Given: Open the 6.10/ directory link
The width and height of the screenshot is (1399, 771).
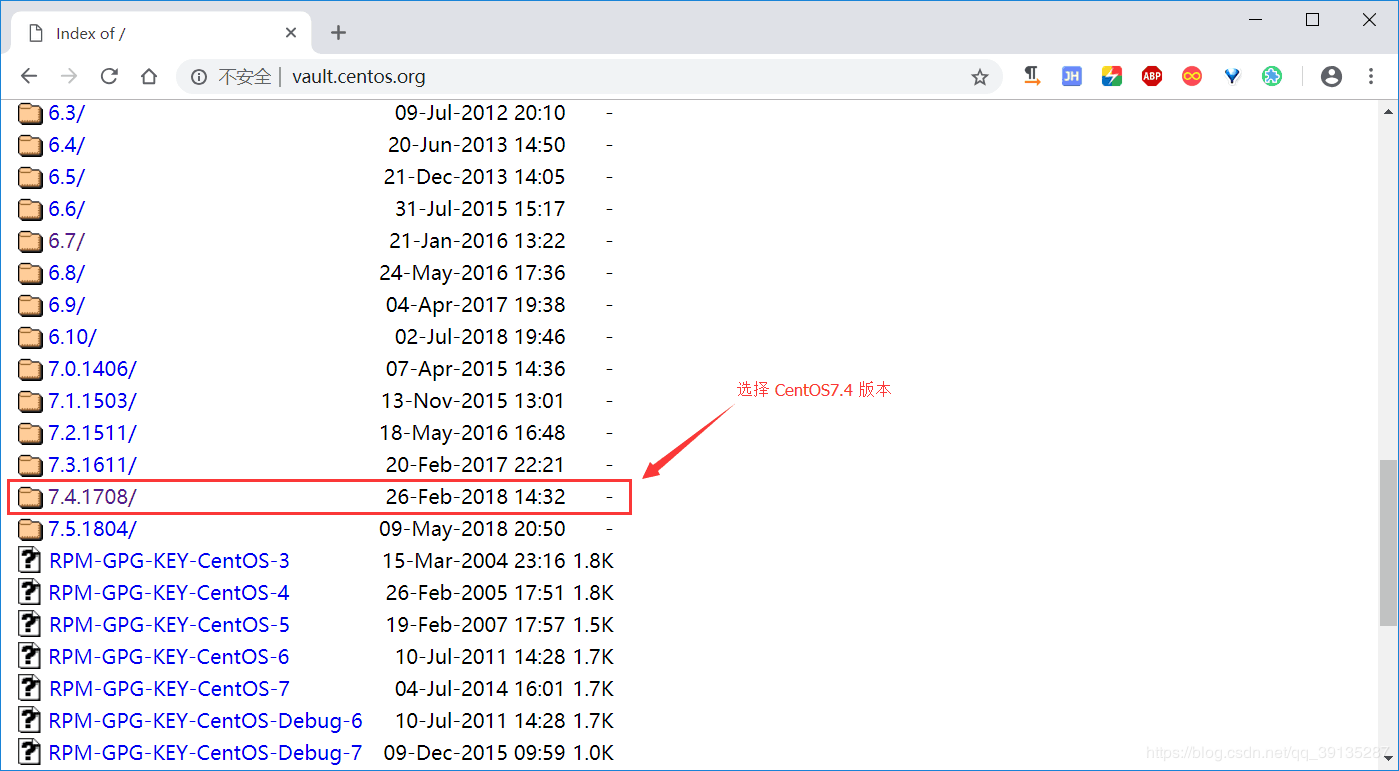Looking at the screenshot, I should pyautogui.click(x=73, y=337).
